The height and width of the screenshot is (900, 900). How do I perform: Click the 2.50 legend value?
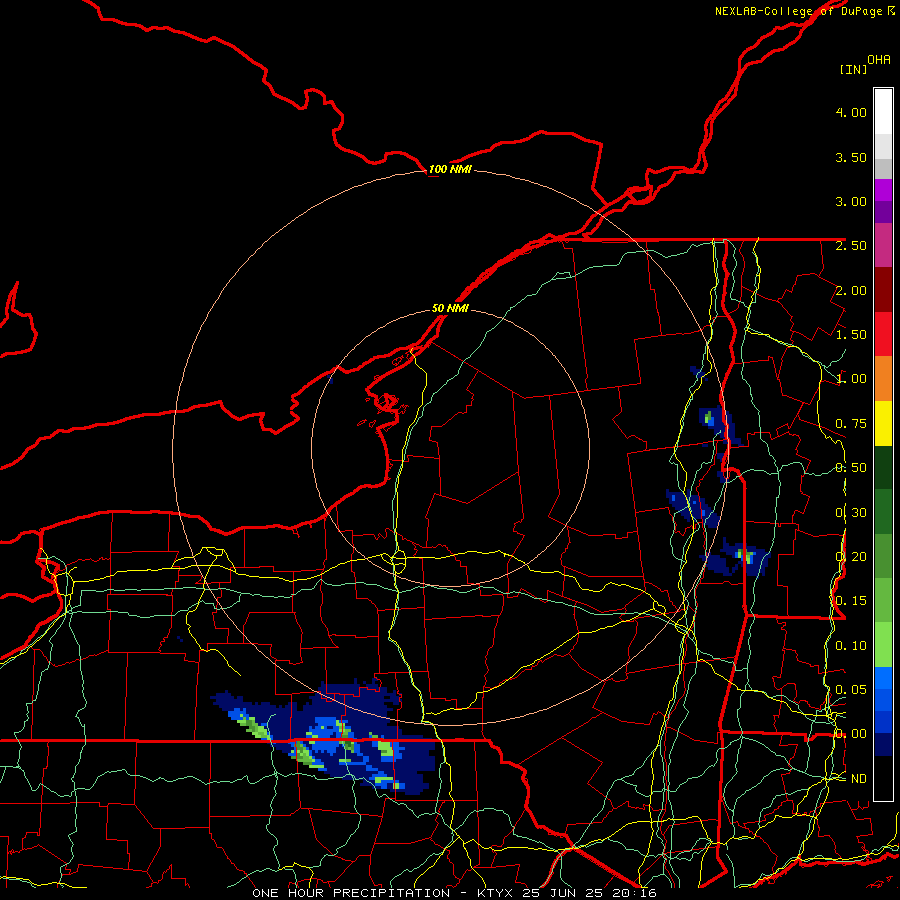(851, 246)
